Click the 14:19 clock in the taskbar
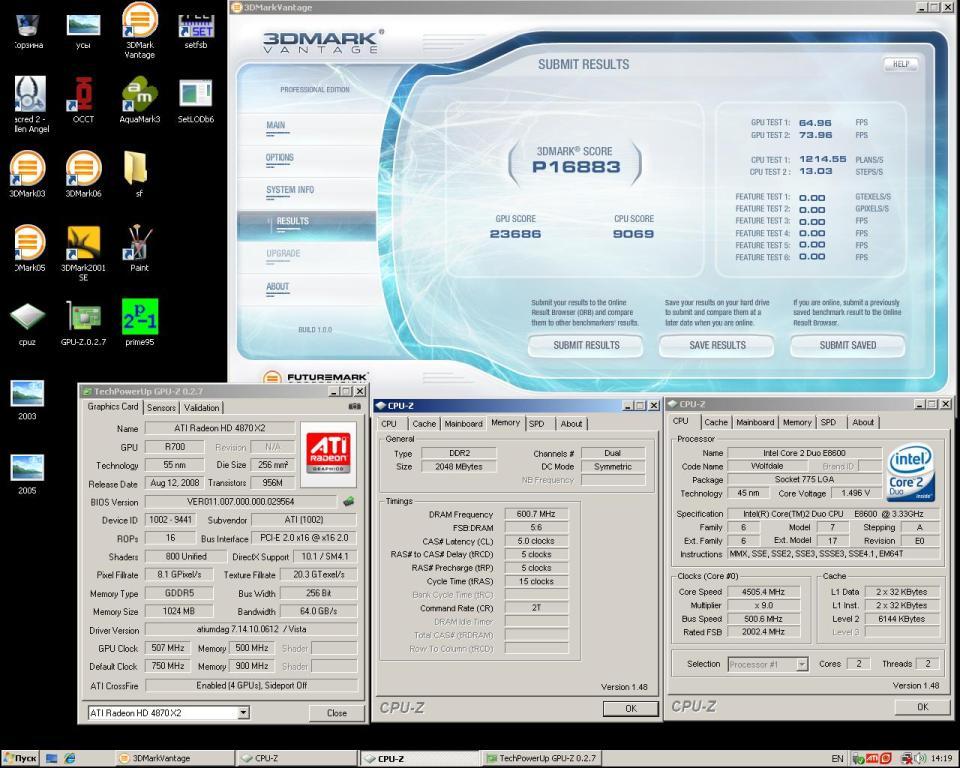Screen dimensions: 960x768 pos(942,758)
